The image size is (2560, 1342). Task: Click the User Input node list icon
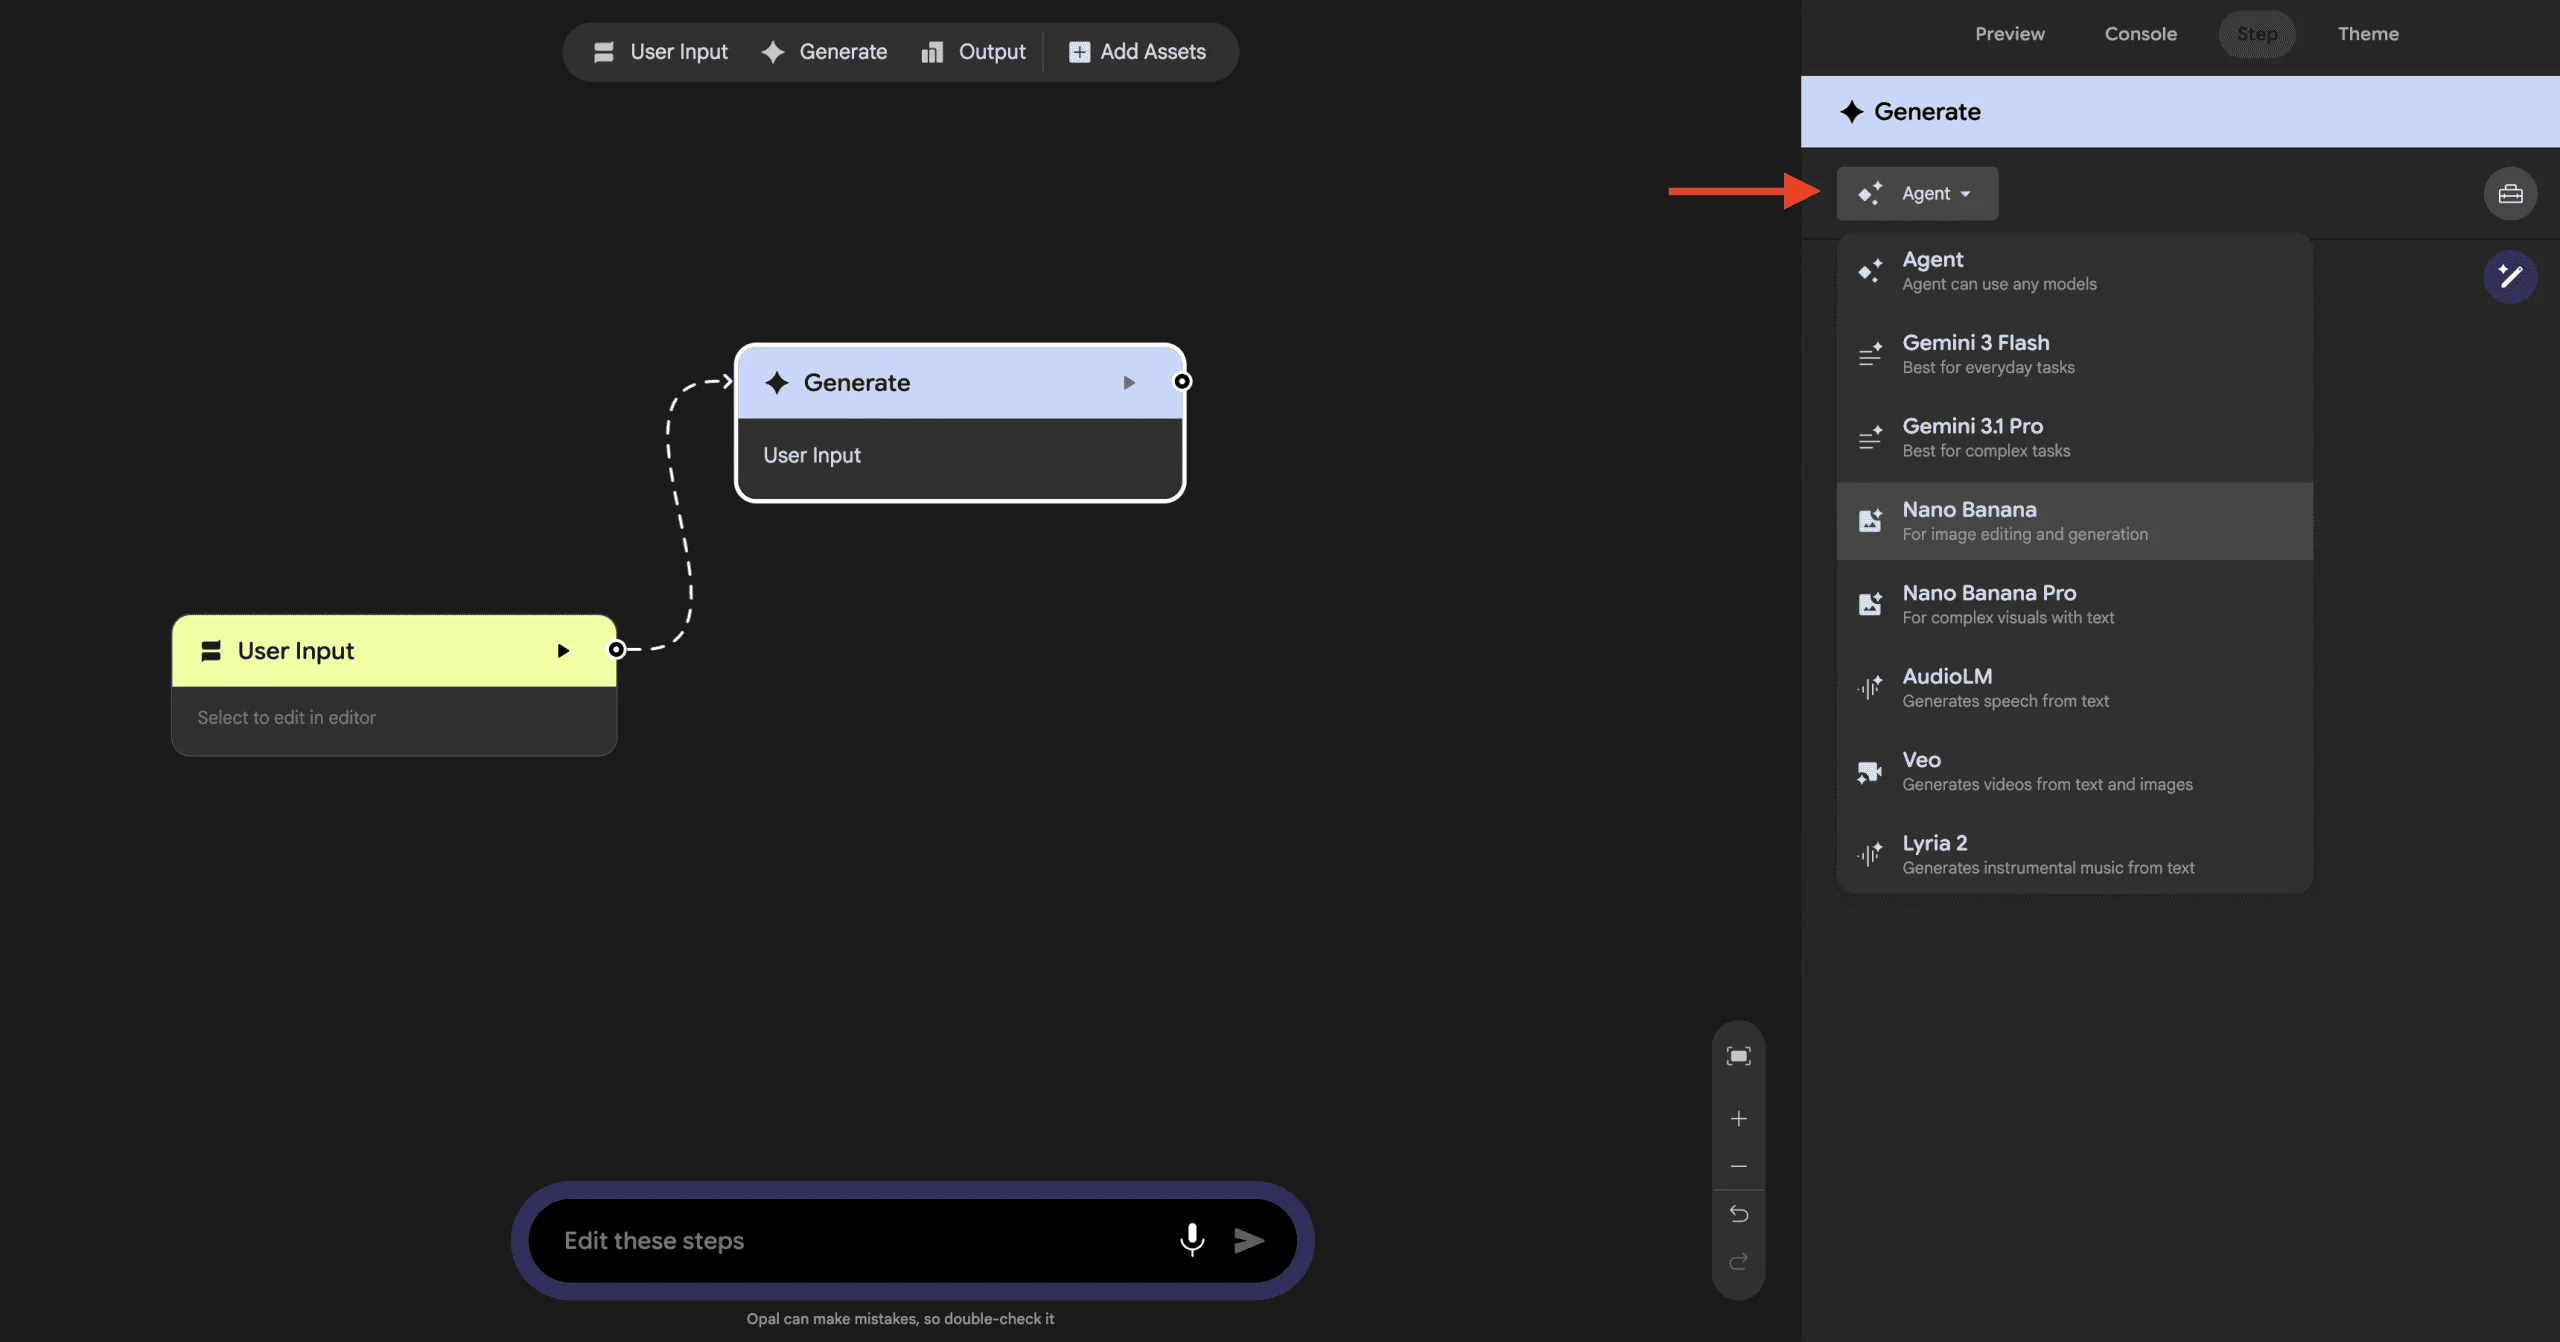211,651
